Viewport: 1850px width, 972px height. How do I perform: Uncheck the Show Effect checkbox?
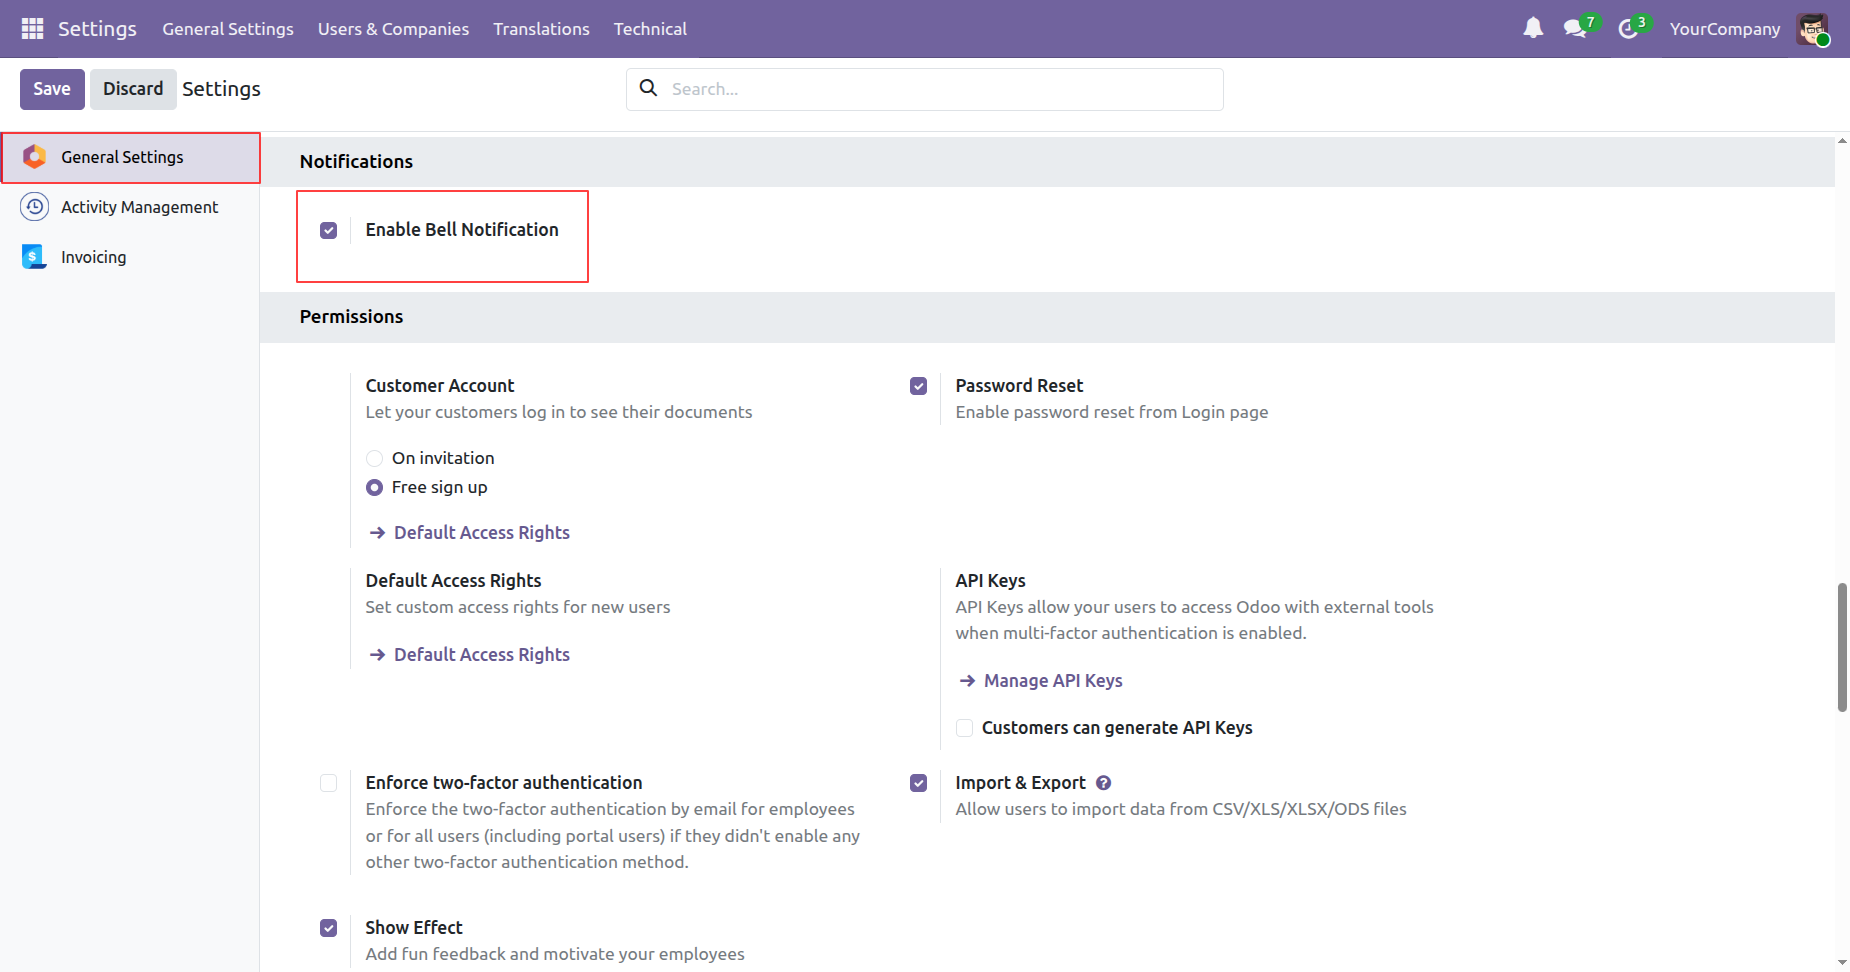[x=328, y=928]
